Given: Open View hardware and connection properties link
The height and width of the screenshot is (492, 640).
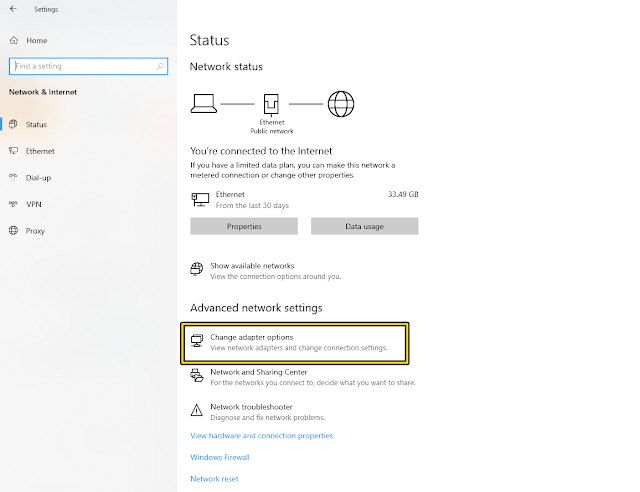Looking at the screenshot, I should [262, 436].
